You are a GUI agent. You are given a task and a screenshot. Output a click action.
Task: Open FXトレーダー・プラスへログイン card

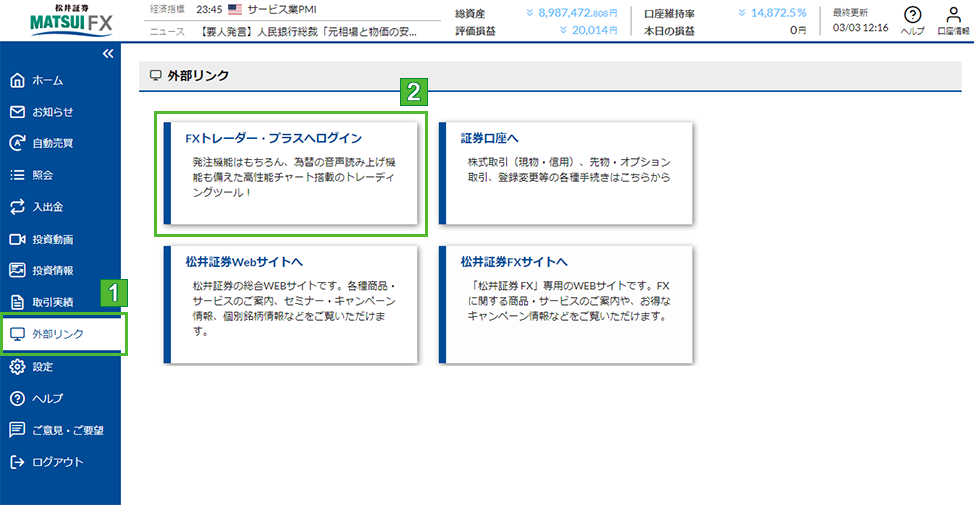(x=291, y=173)
